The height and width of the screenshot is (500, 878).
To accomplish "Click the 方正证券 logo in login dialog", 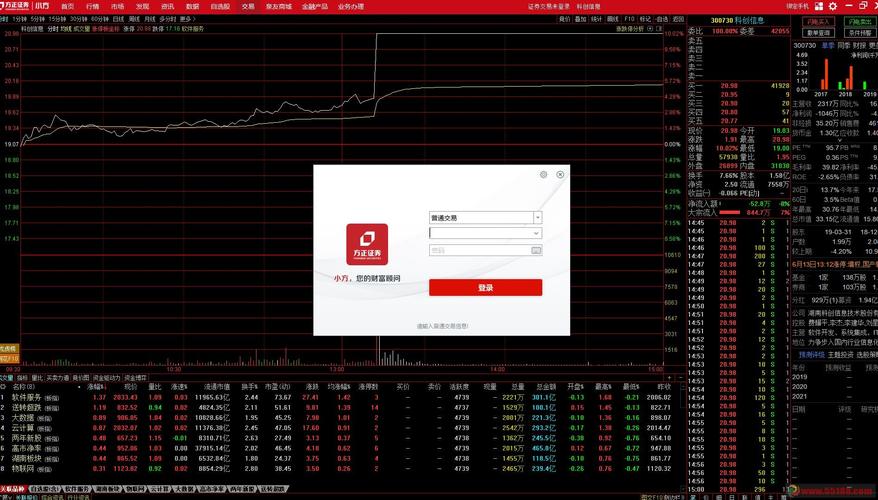I will (x=367, y=244).
